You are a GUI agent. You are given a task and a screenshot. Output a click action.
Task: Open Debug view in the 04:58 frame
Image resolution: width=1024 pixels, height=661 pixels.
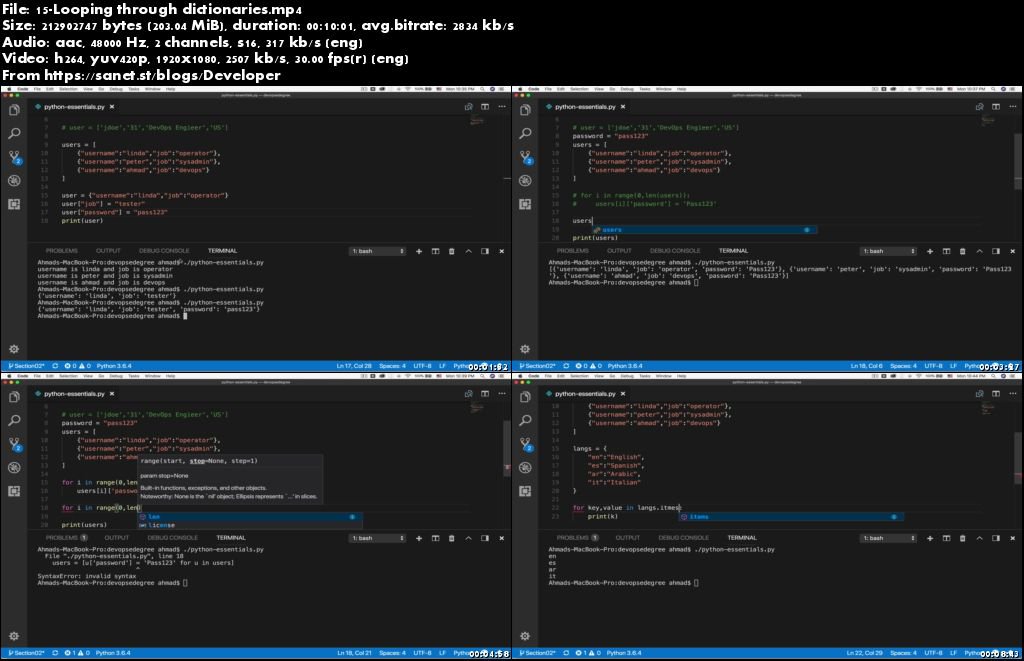14,468
